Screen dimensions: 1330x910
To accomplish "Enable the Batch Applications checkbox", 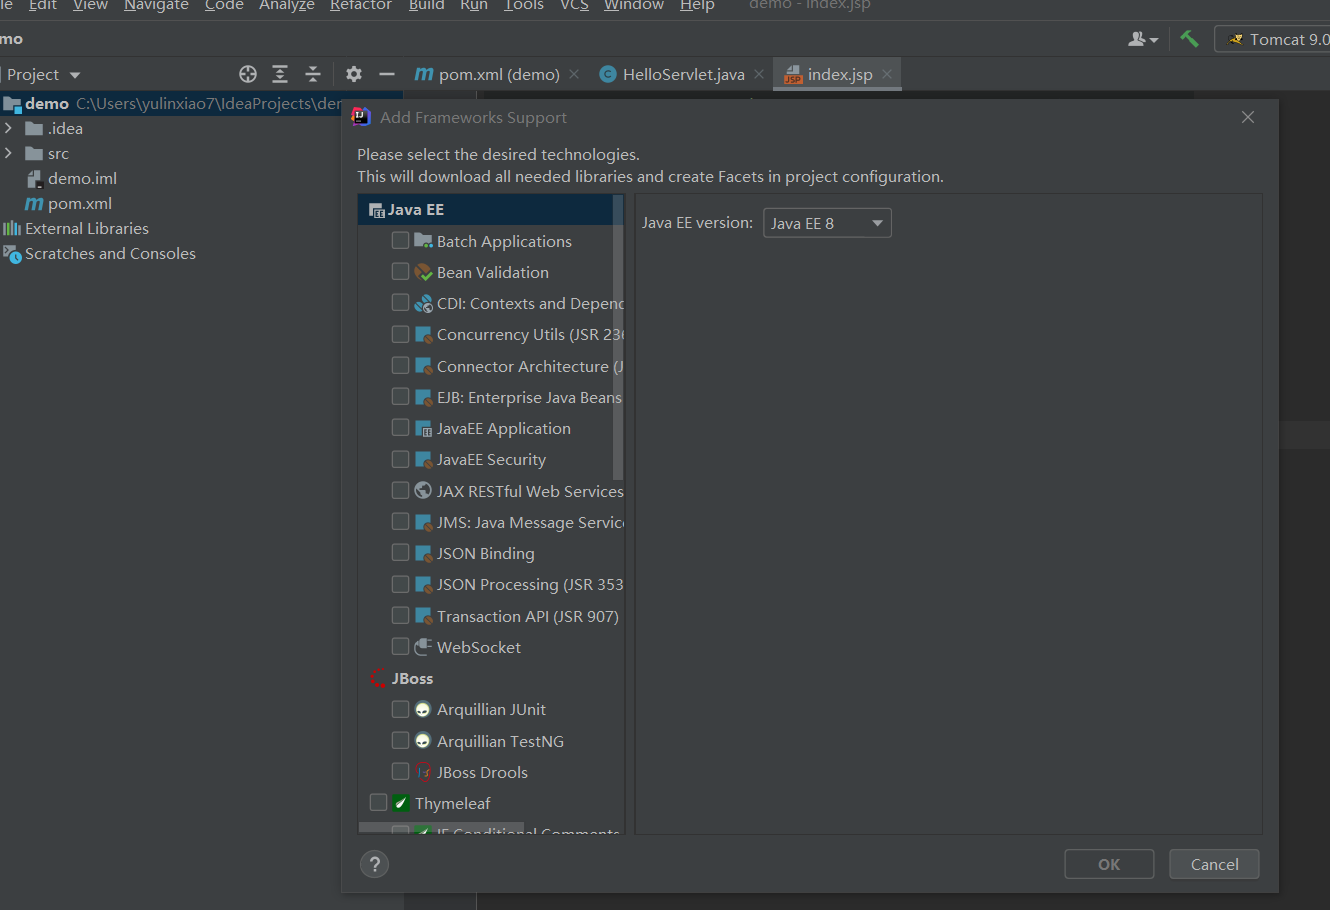I will coord(400,241).
